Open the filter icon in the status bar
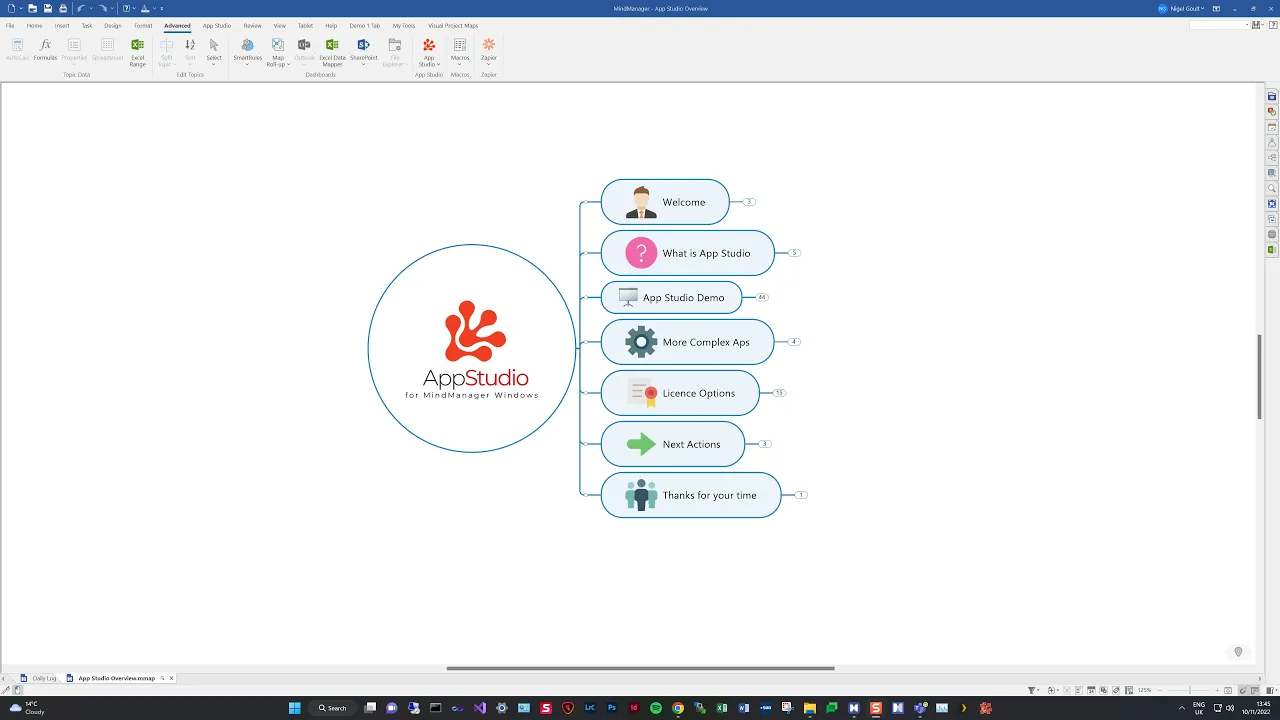Viewport: 1280px width, 720px height. [1032, 690]
